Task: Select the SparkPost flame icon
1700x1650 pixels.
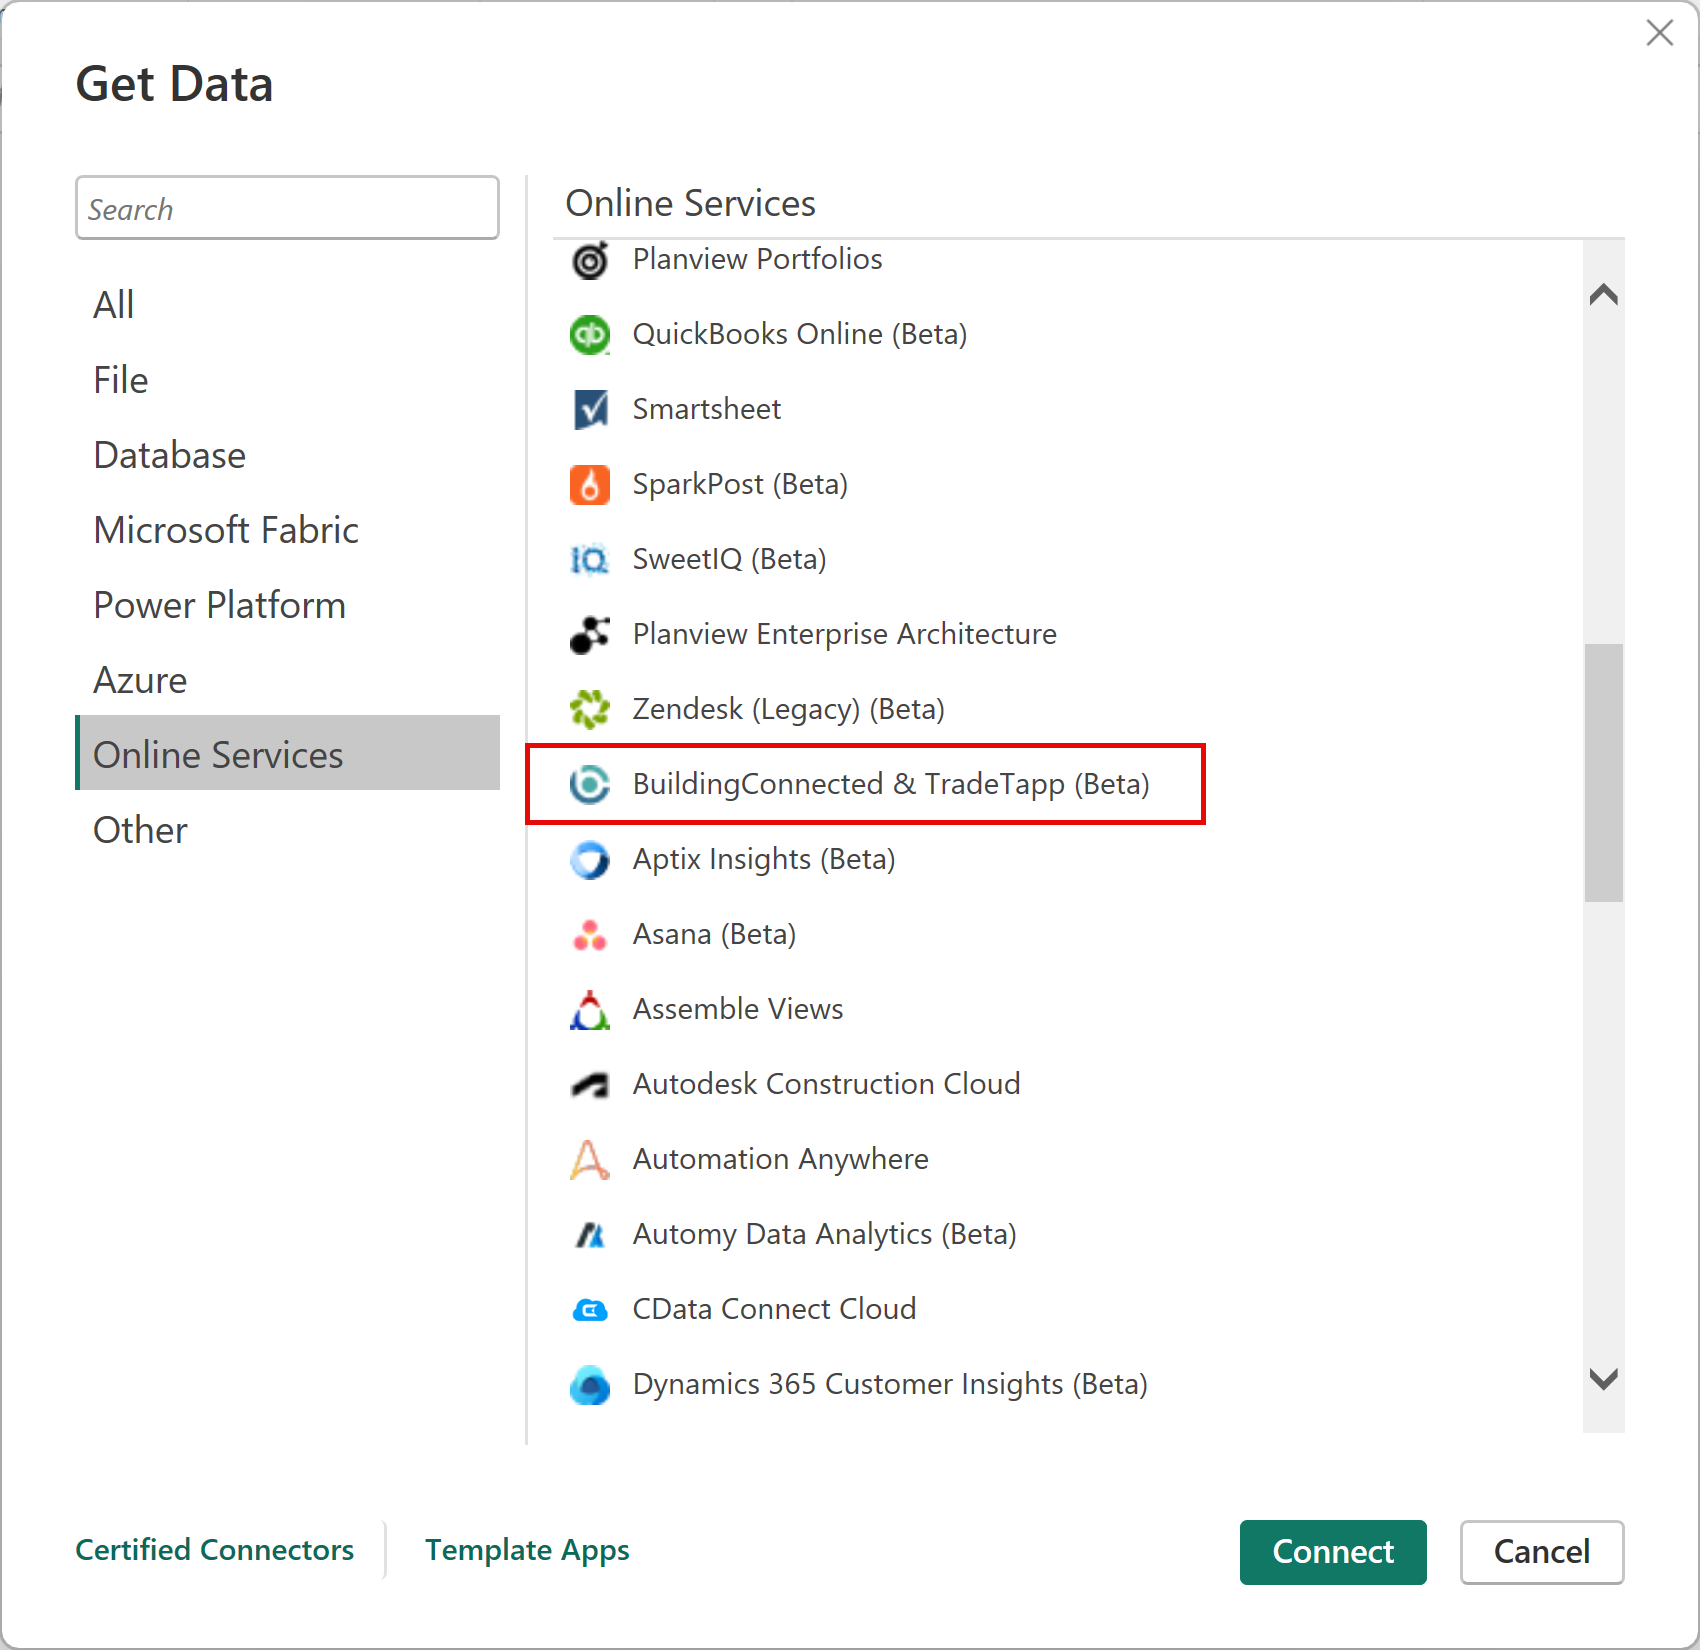Action: (x=590, y=484)
